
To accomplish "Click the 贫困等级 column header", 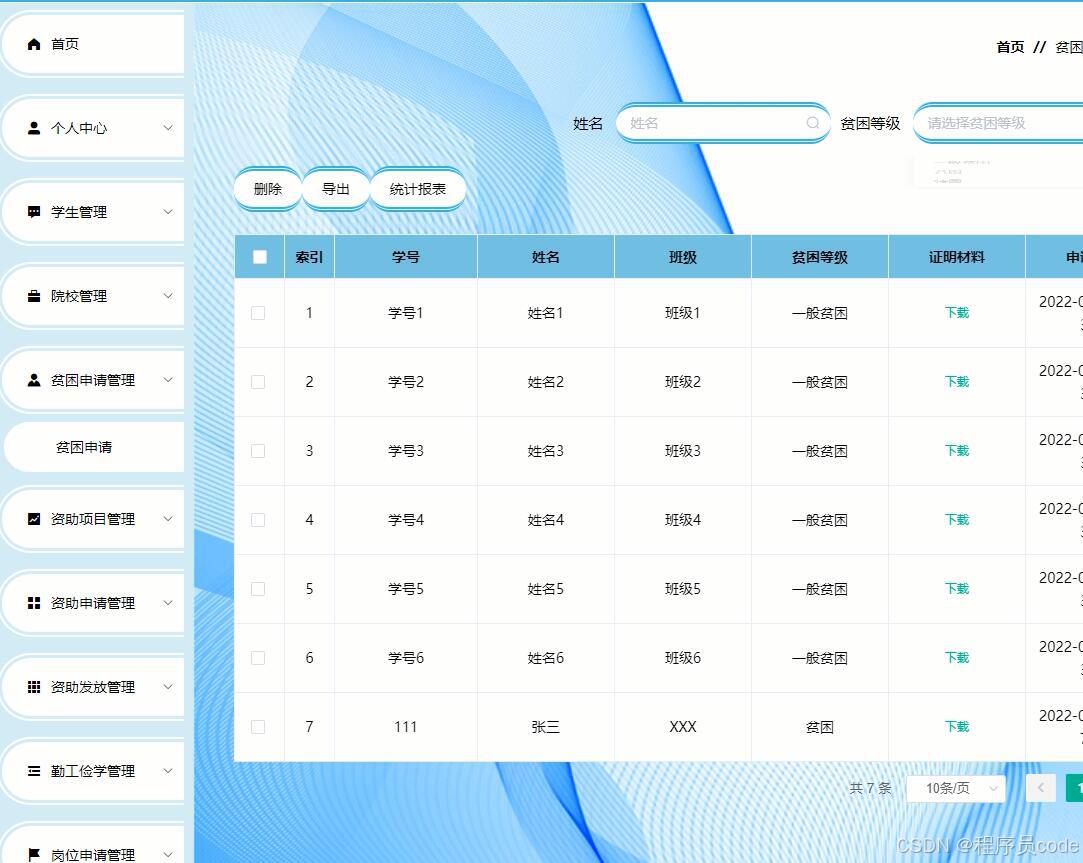I will click(820, 257).
